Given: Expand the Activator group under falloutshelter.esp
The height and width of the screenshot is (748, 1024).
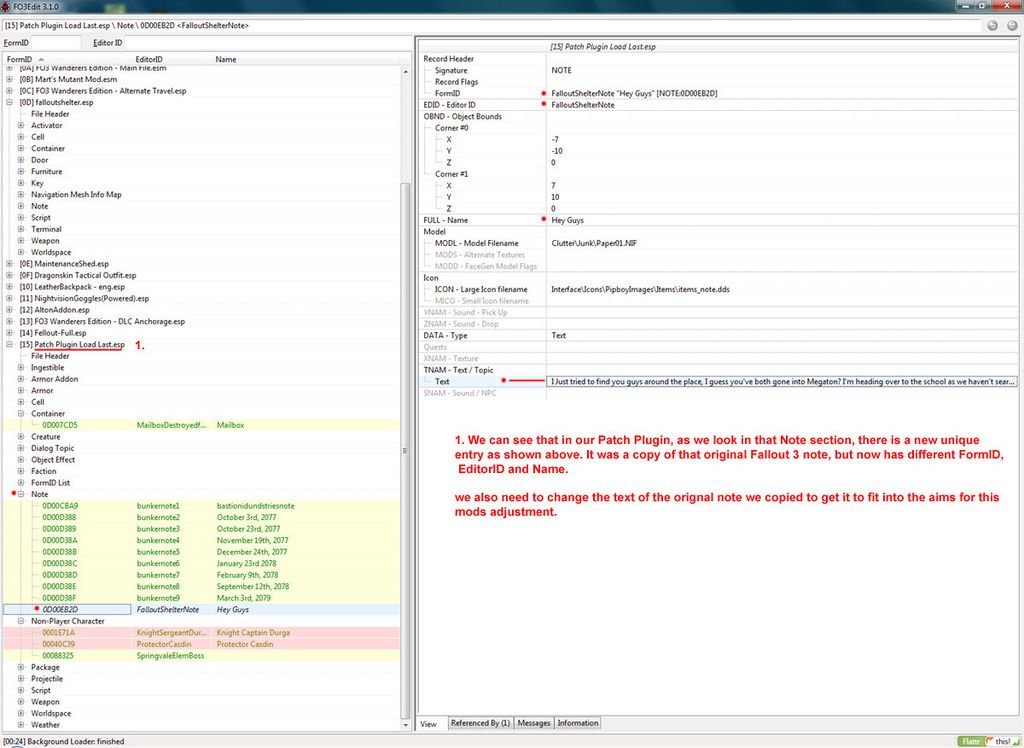Looking at the screenshot, I should (21, 125).
